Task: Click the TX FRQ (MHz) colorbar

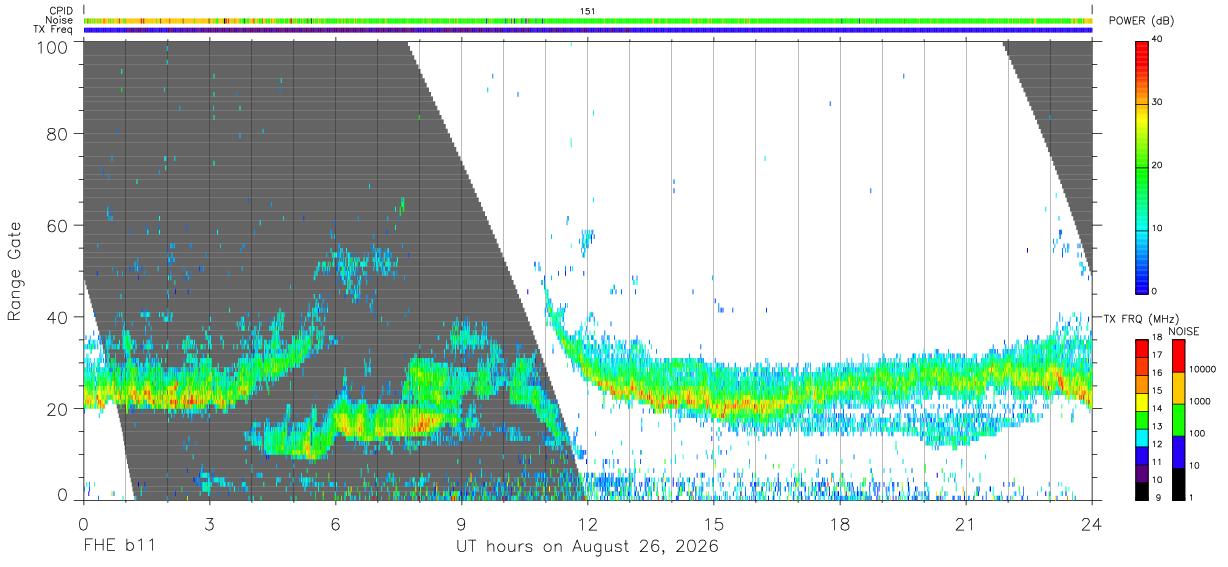Action: [x=1141, y=419]
